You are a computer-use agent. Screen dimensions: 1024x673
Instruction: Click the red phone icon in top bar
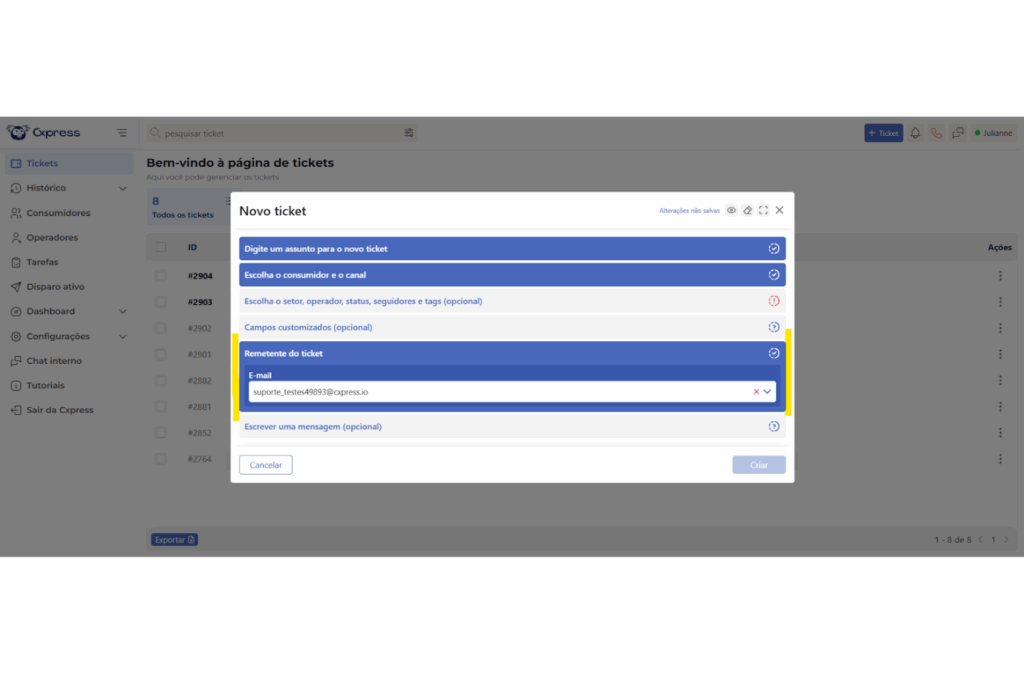click(x=936, y=133)
